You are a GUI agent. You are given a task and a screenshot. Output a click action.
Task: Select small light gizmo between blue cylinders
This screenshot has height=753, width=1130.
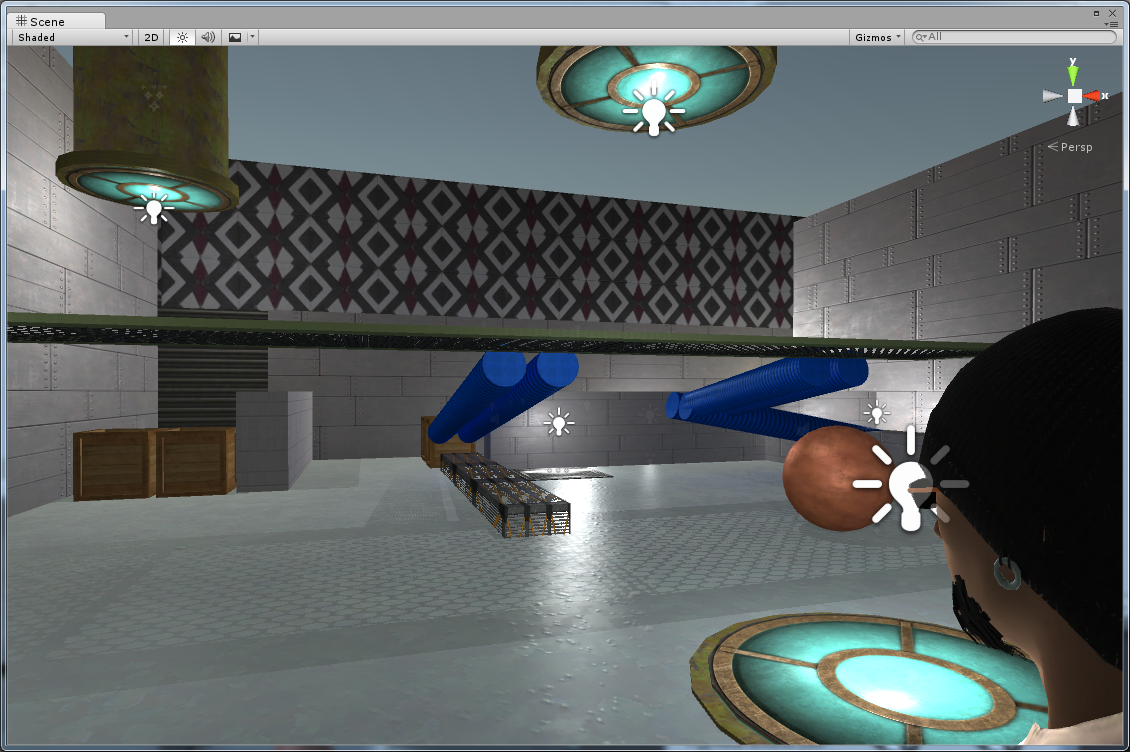559,422
